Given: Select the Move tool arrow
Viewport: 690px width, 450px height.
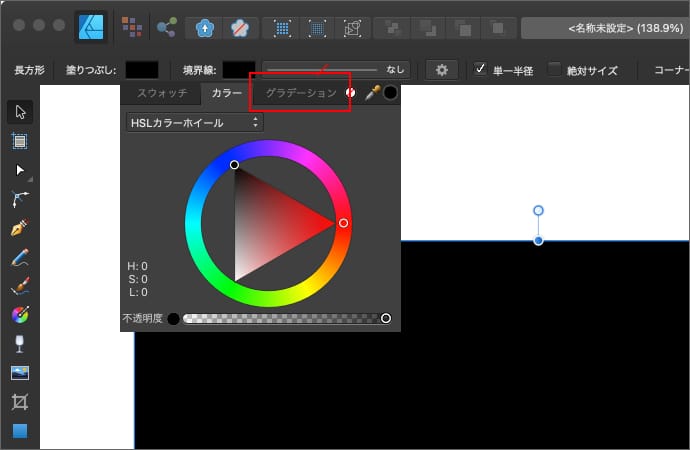Looking at the screenshot, I should [20, 111].
